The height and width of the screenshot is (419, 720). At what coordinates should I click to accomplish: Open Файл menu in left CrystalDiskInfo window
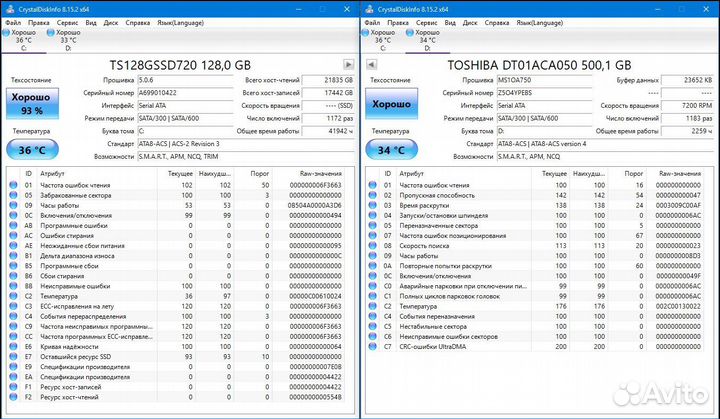click(x=13, y=23)
